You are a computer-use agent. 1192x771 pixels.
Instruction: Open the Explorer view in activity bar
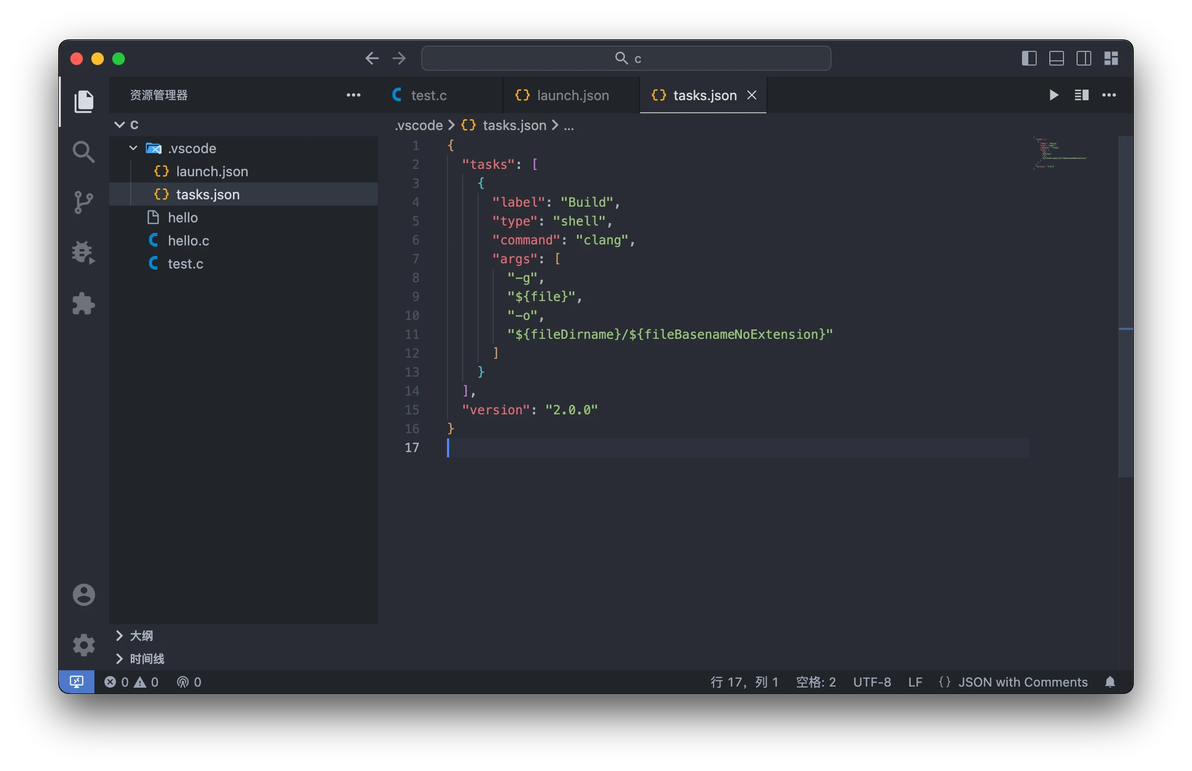pyautogui.click(x=84, y=101)
